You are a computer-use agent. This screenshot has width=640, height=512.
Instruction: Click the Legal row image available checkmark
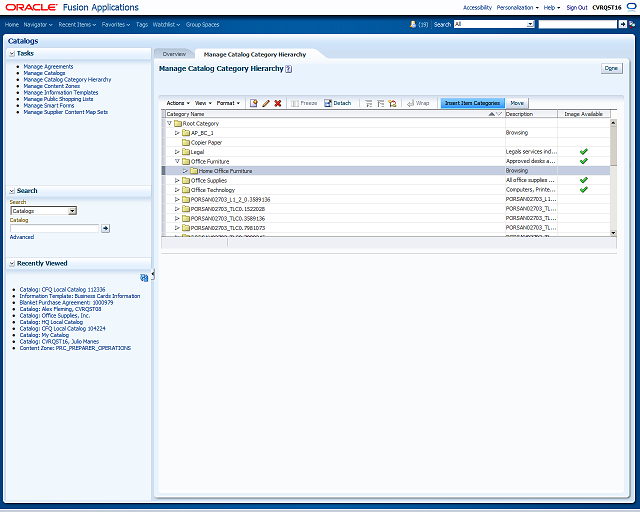click(584, 151)
